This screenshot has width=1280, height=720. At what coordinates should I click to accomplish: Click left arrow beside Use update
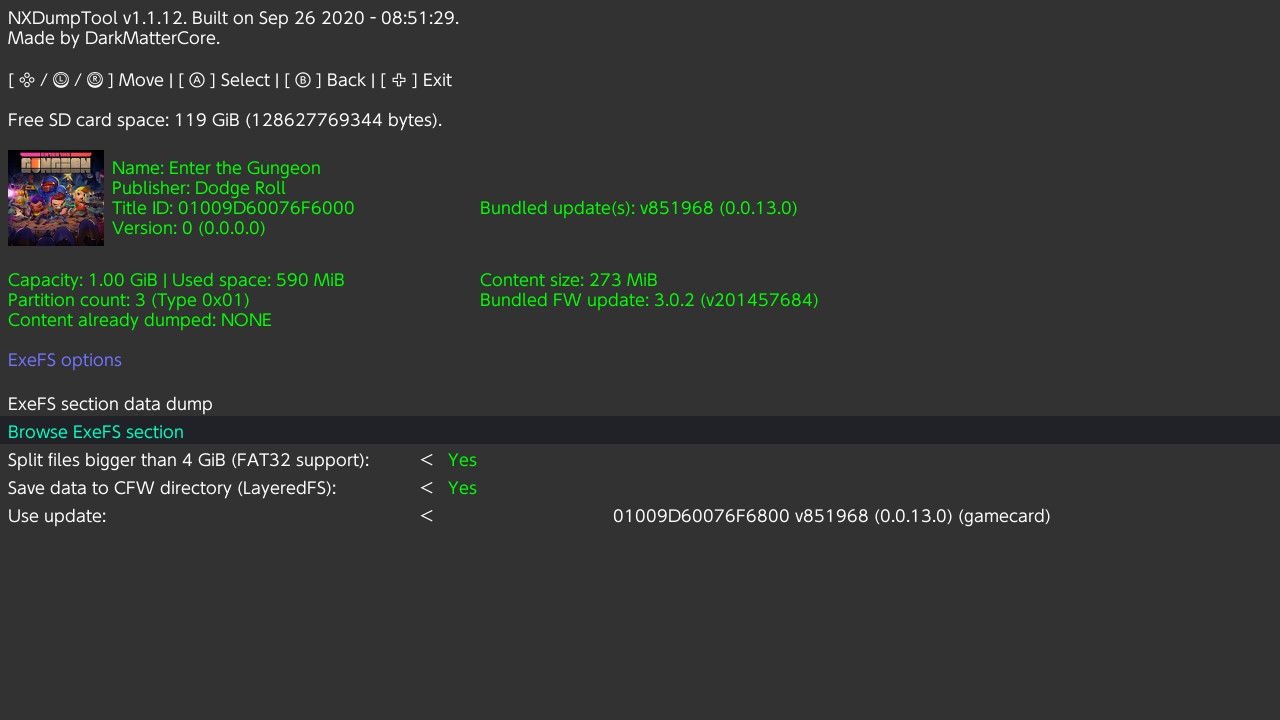[426, 516]
